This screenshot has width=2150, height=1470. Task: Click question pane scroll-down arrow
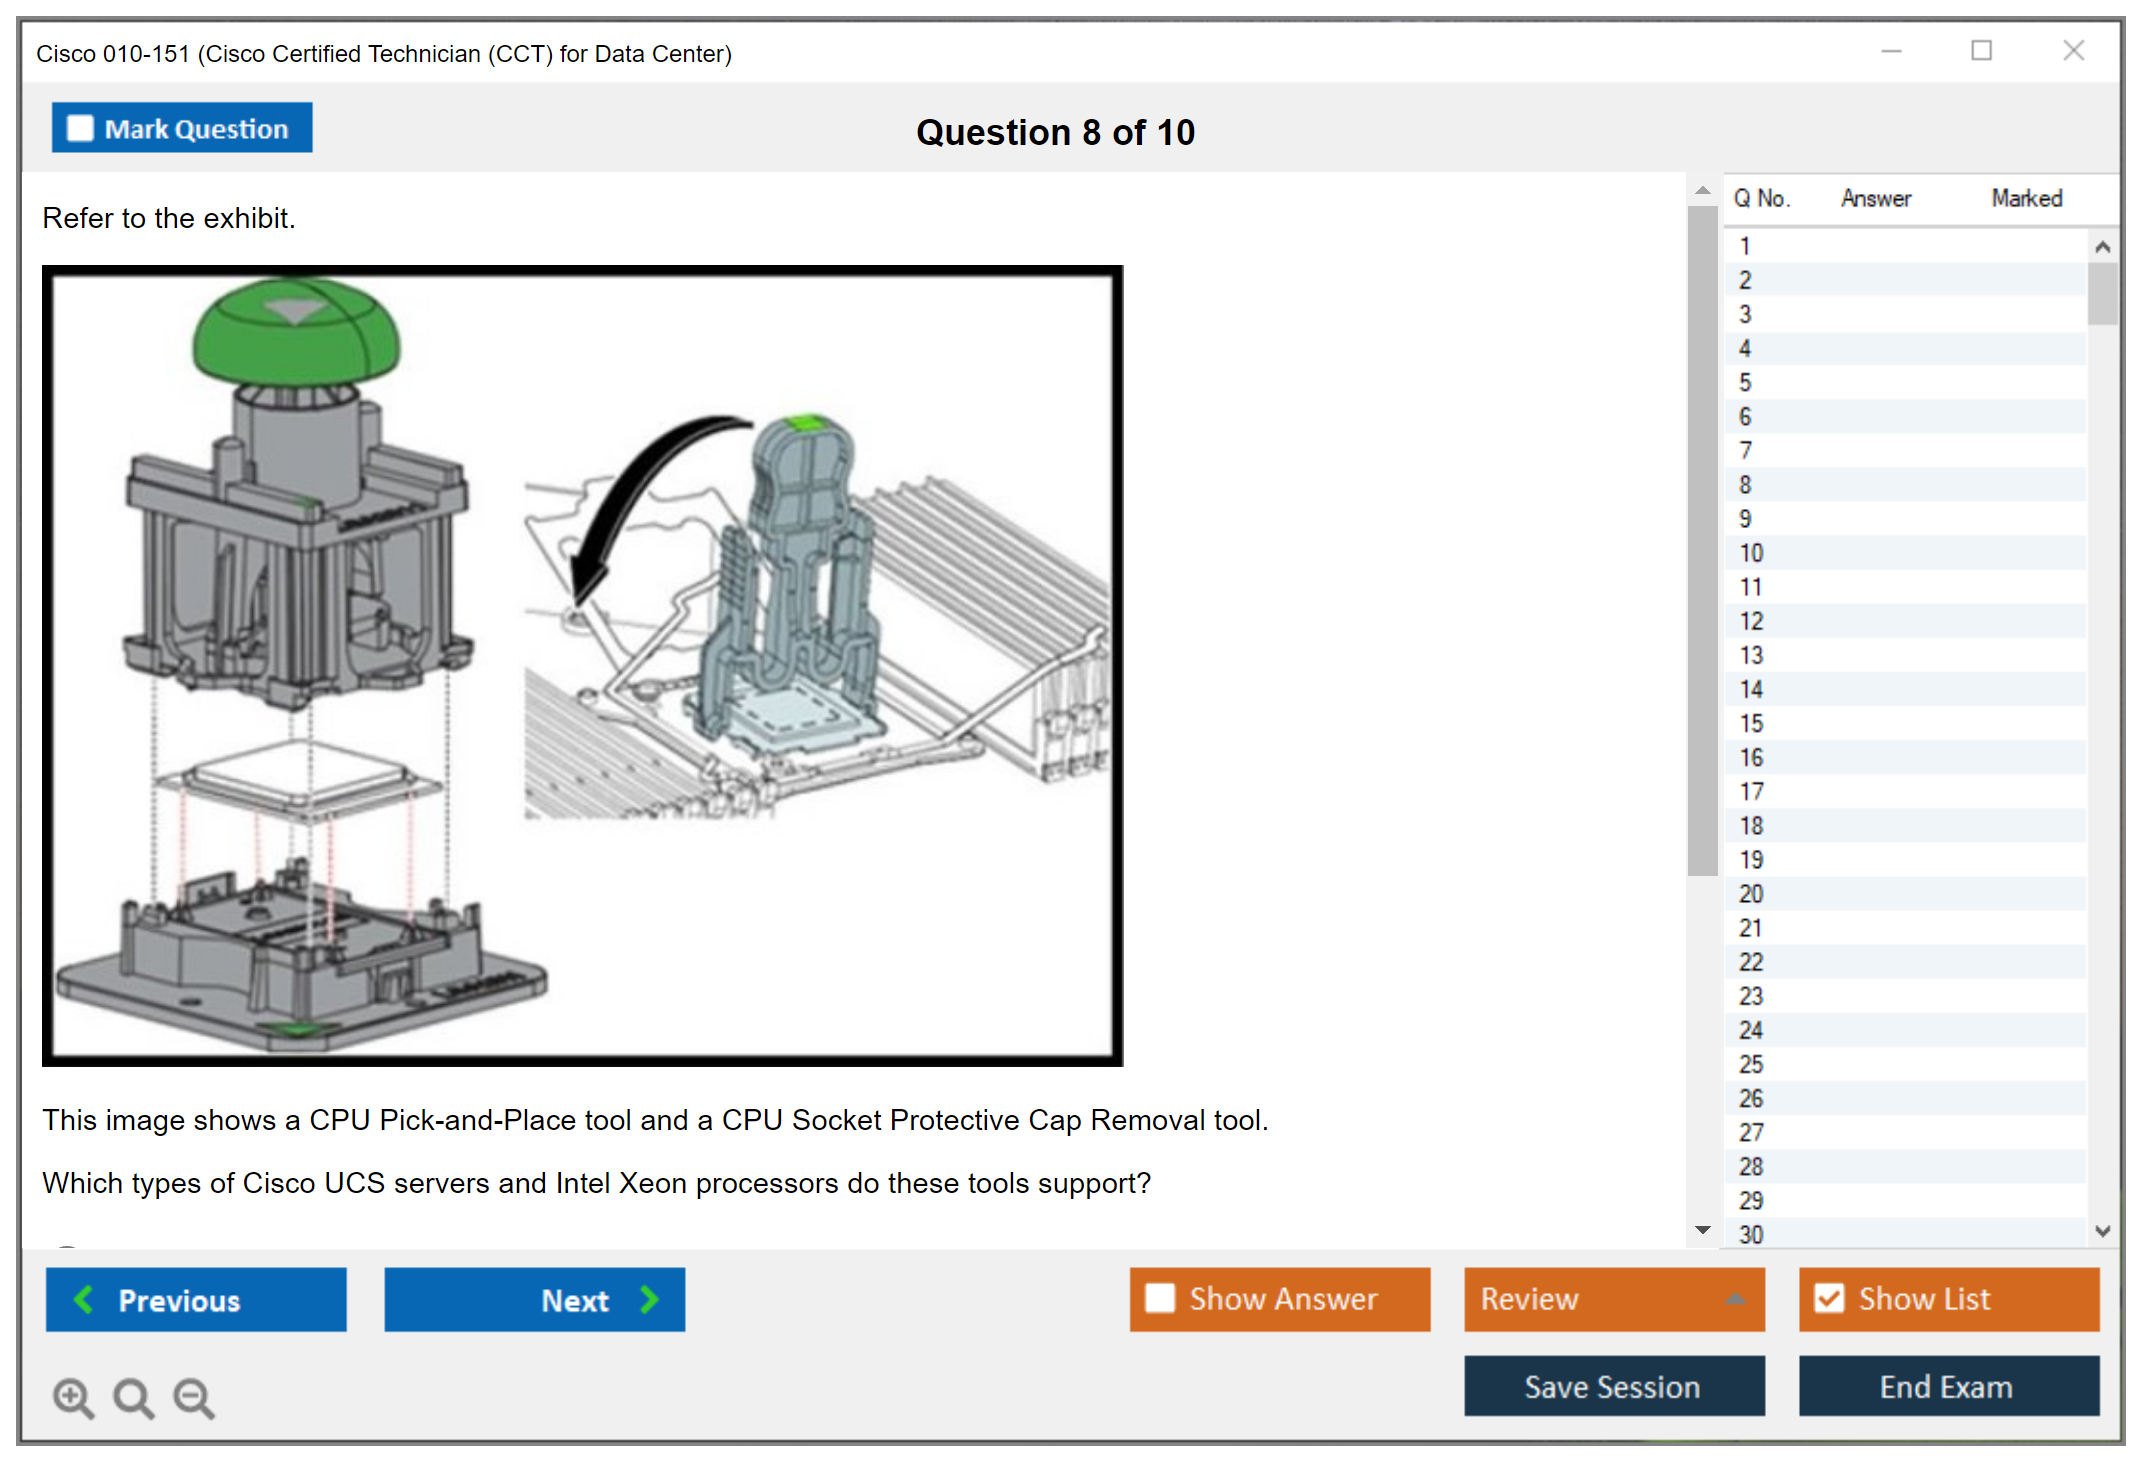(1703, 1230)
